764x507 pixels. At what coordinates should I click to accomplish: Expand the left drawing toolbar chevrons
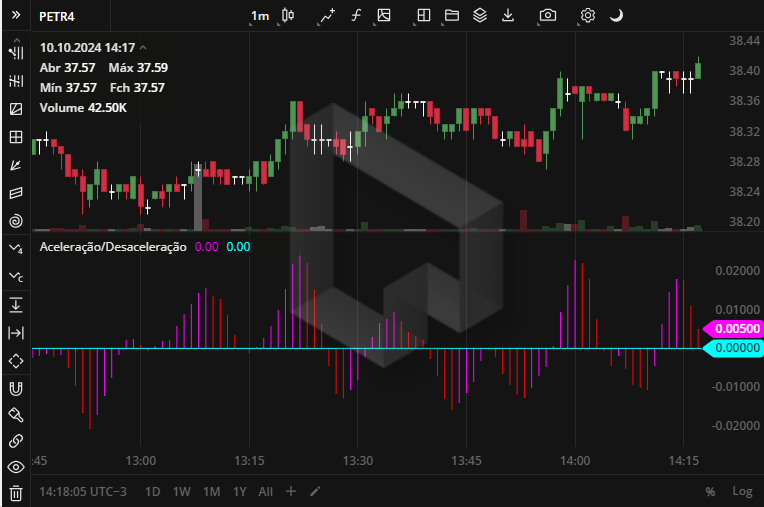click(x=16, y=15)
